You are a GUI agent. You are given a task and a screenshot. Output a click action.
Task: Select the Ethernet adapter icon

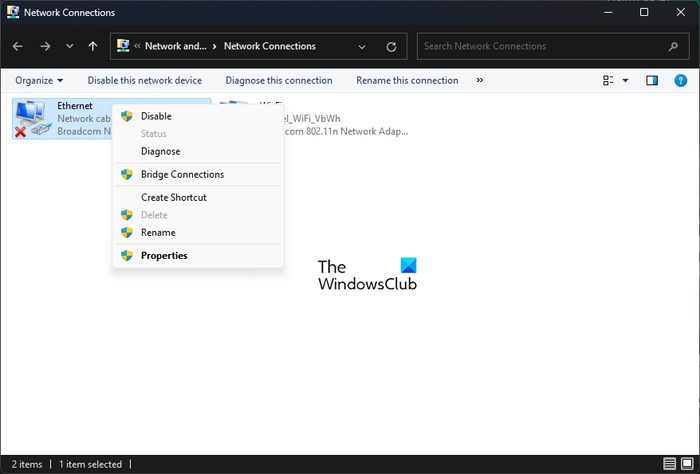(x=32, y=119)
